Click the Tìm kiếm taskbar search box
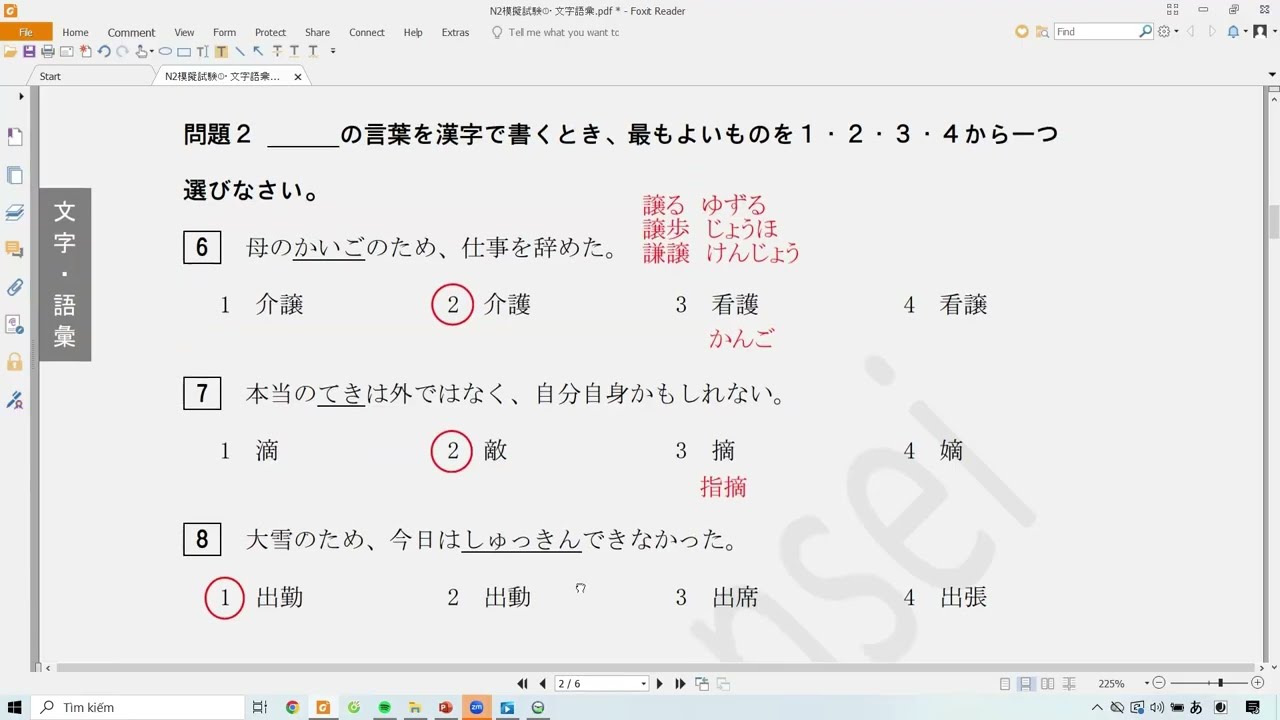The height and width of the screenshot is (720, 1280). pyautogui.click(x=138, y=707)
